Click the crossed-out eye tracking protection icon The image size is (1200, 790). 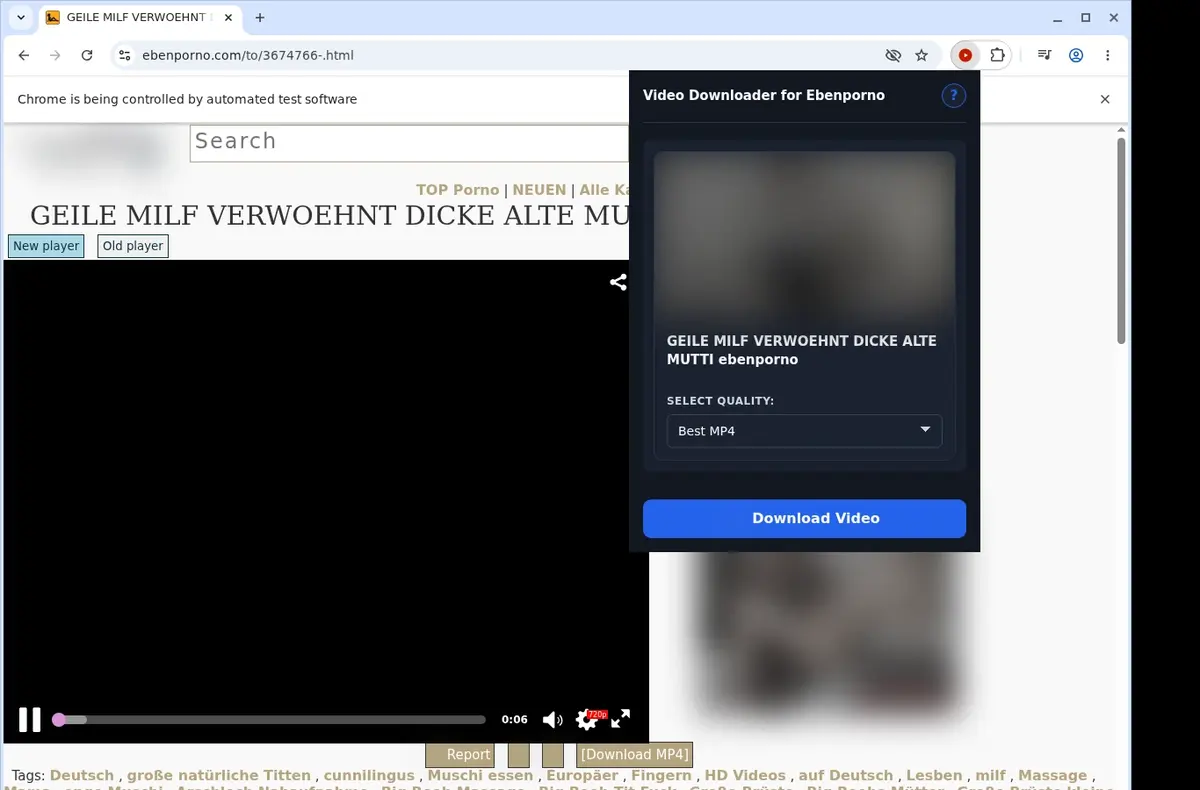pos(893,56)
